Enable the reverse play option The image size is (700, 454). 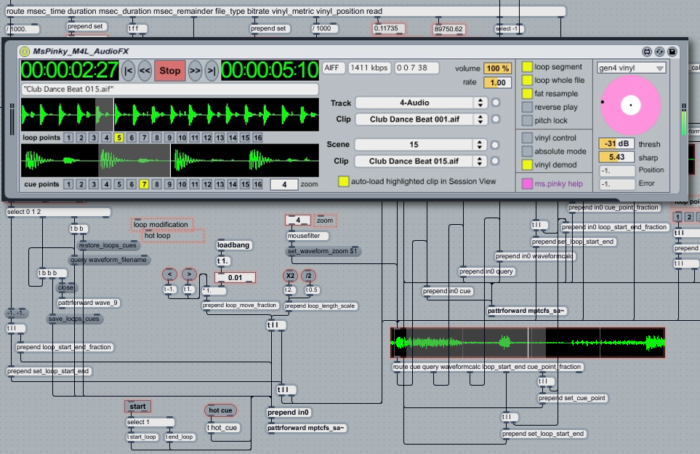point(526,105)
